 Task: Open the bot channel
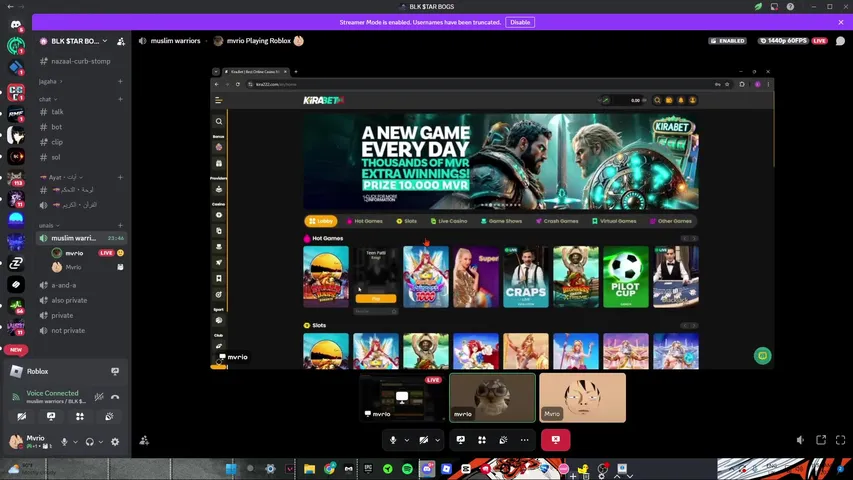pyautogui.click(x=82, y=127)
